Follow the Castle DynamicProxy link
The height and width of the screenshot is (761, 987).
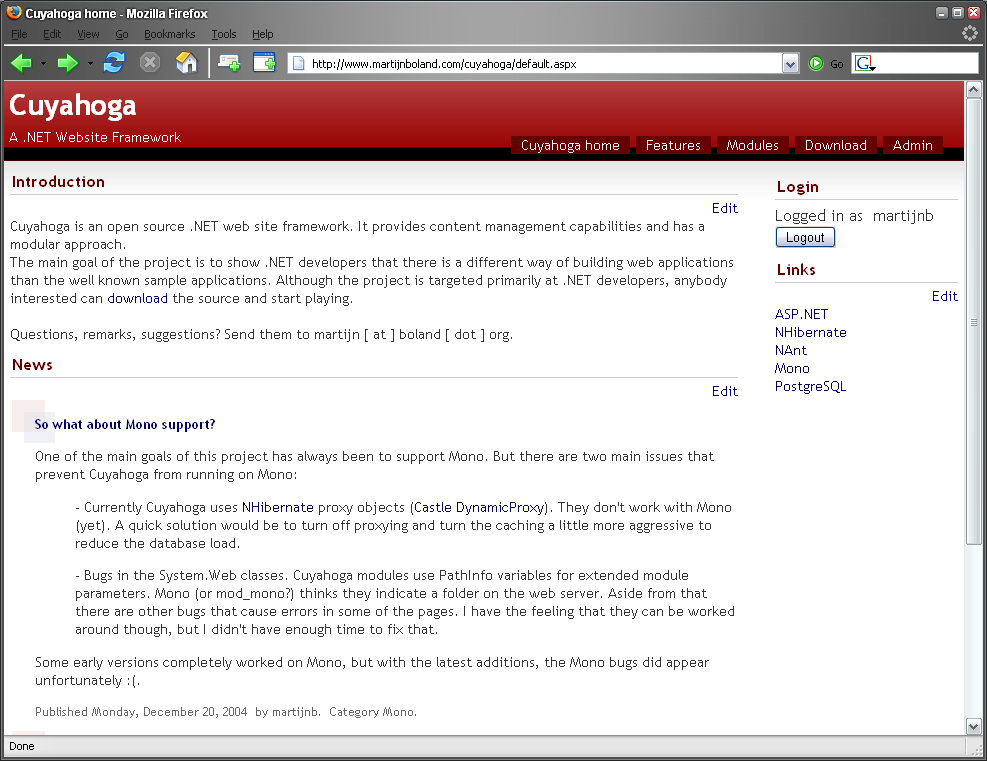(479, 507)
